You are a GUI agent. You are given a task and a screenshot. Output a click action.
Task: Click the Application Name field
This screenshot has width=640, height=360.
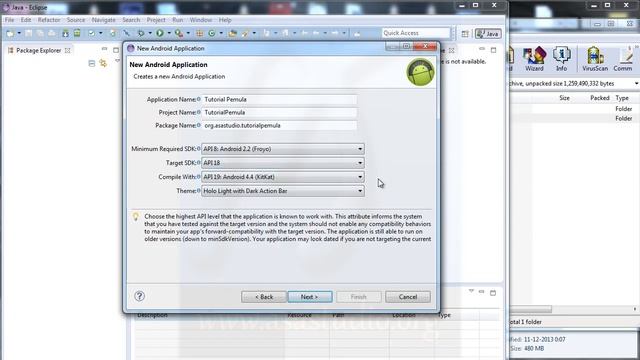[x=279, y=99]
